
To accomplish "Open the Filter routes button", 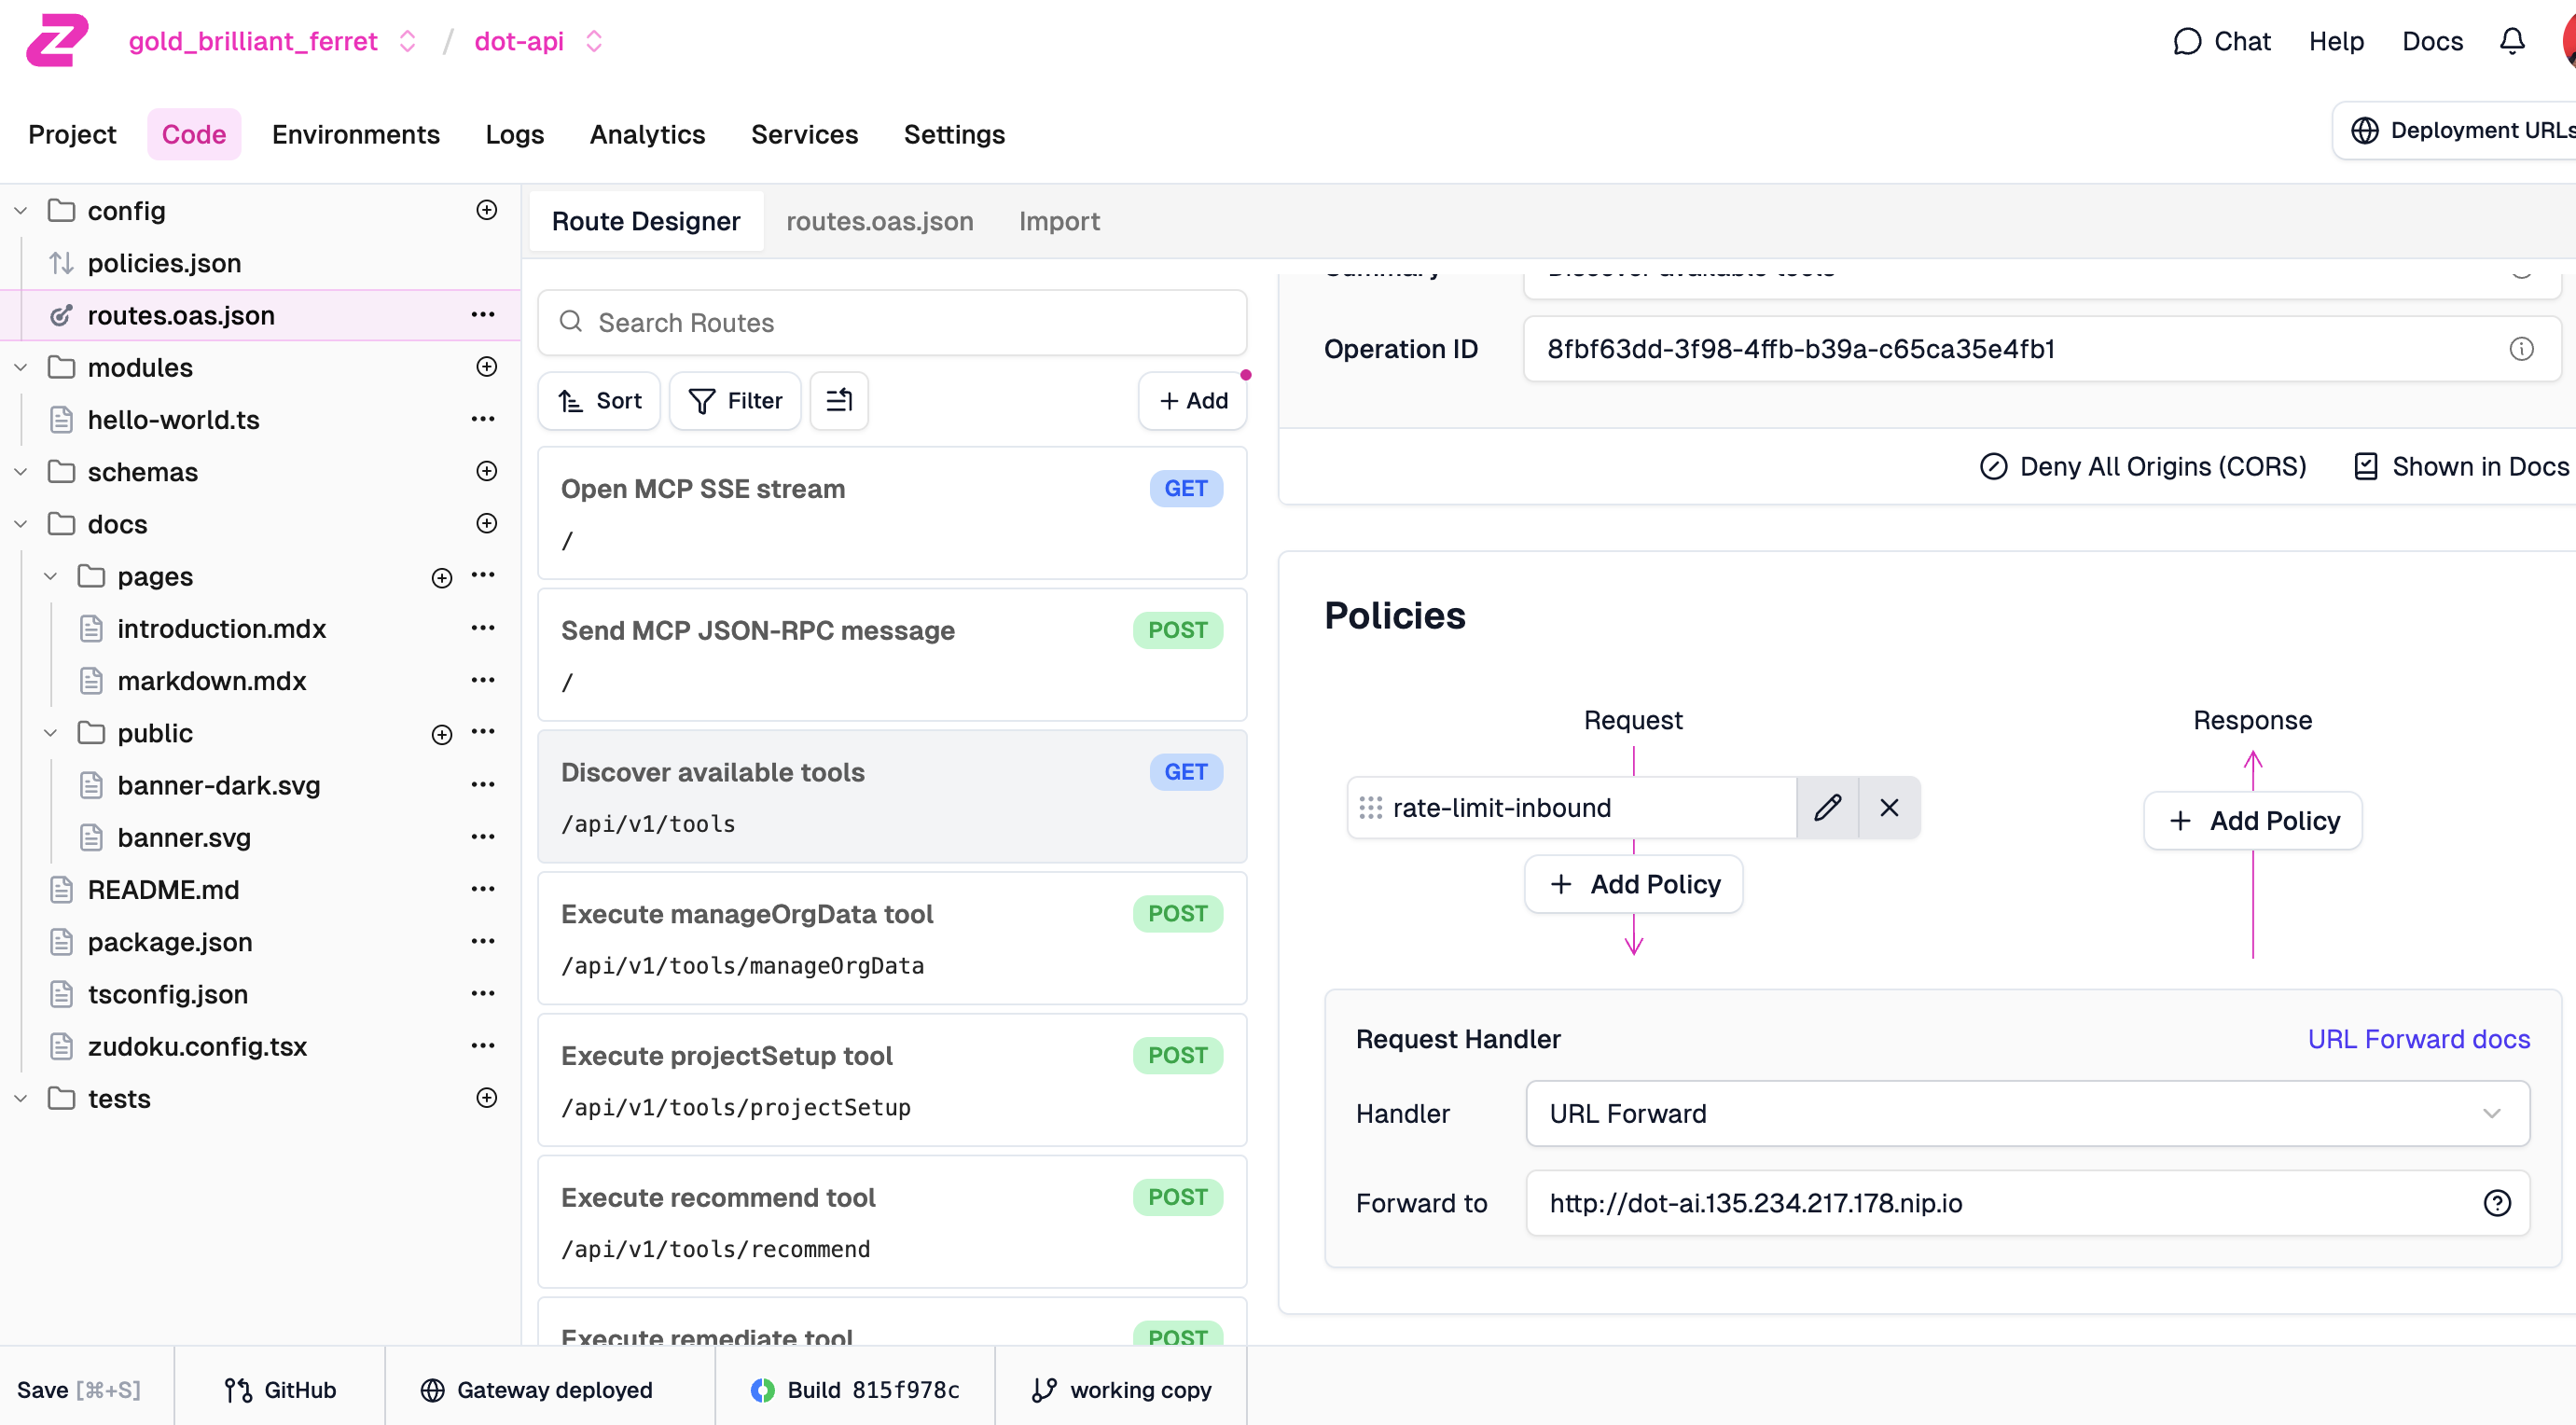I will [735, 400].
